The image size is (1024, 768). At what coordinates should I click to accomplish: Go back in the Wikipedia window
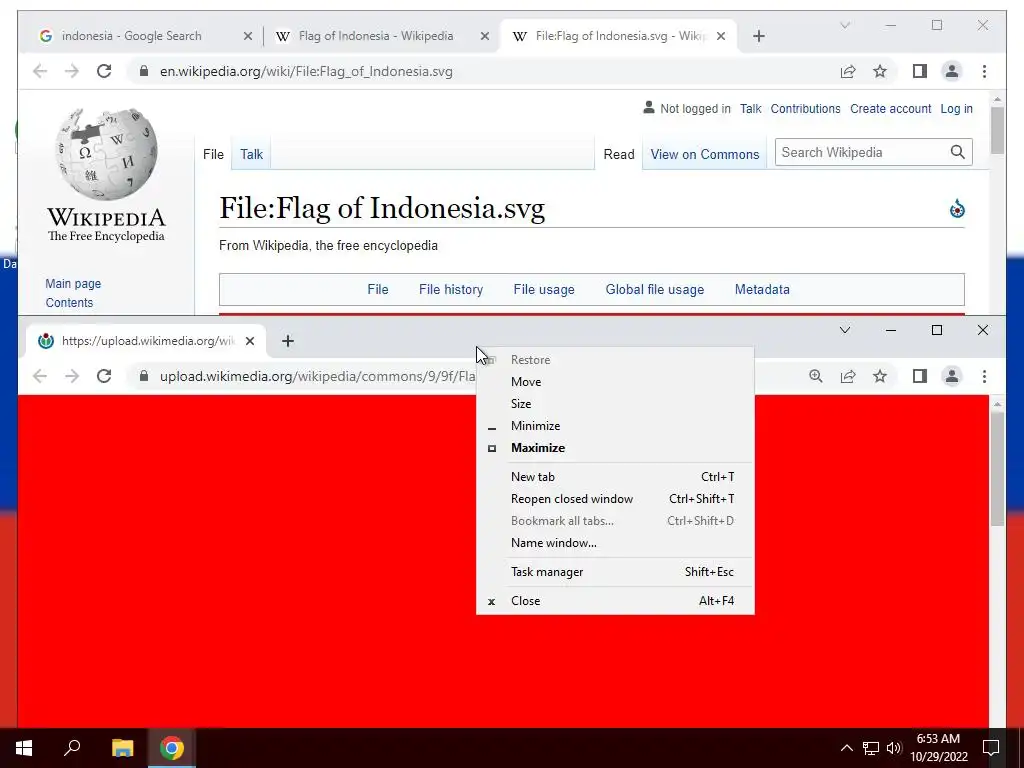[x=40, y=71]
